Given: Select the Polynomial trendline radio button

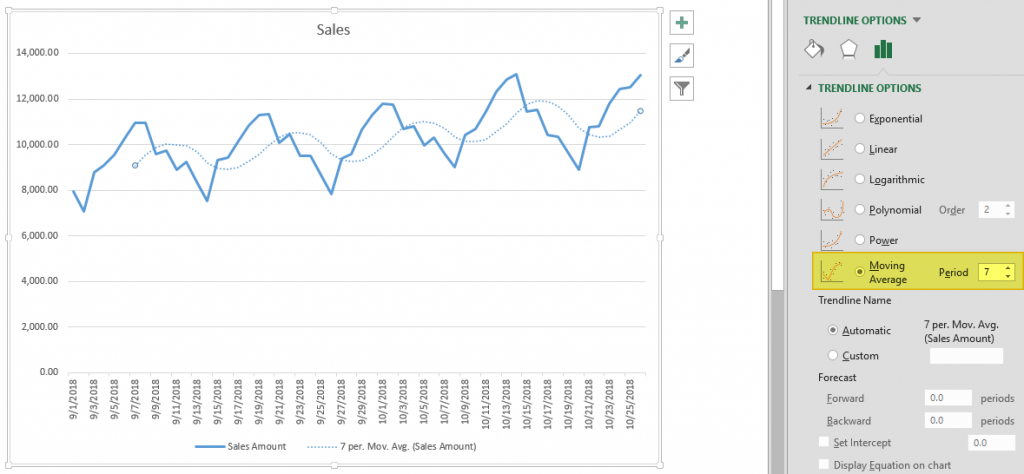Looking at the screenshot, I should click(x=859, y=210).
